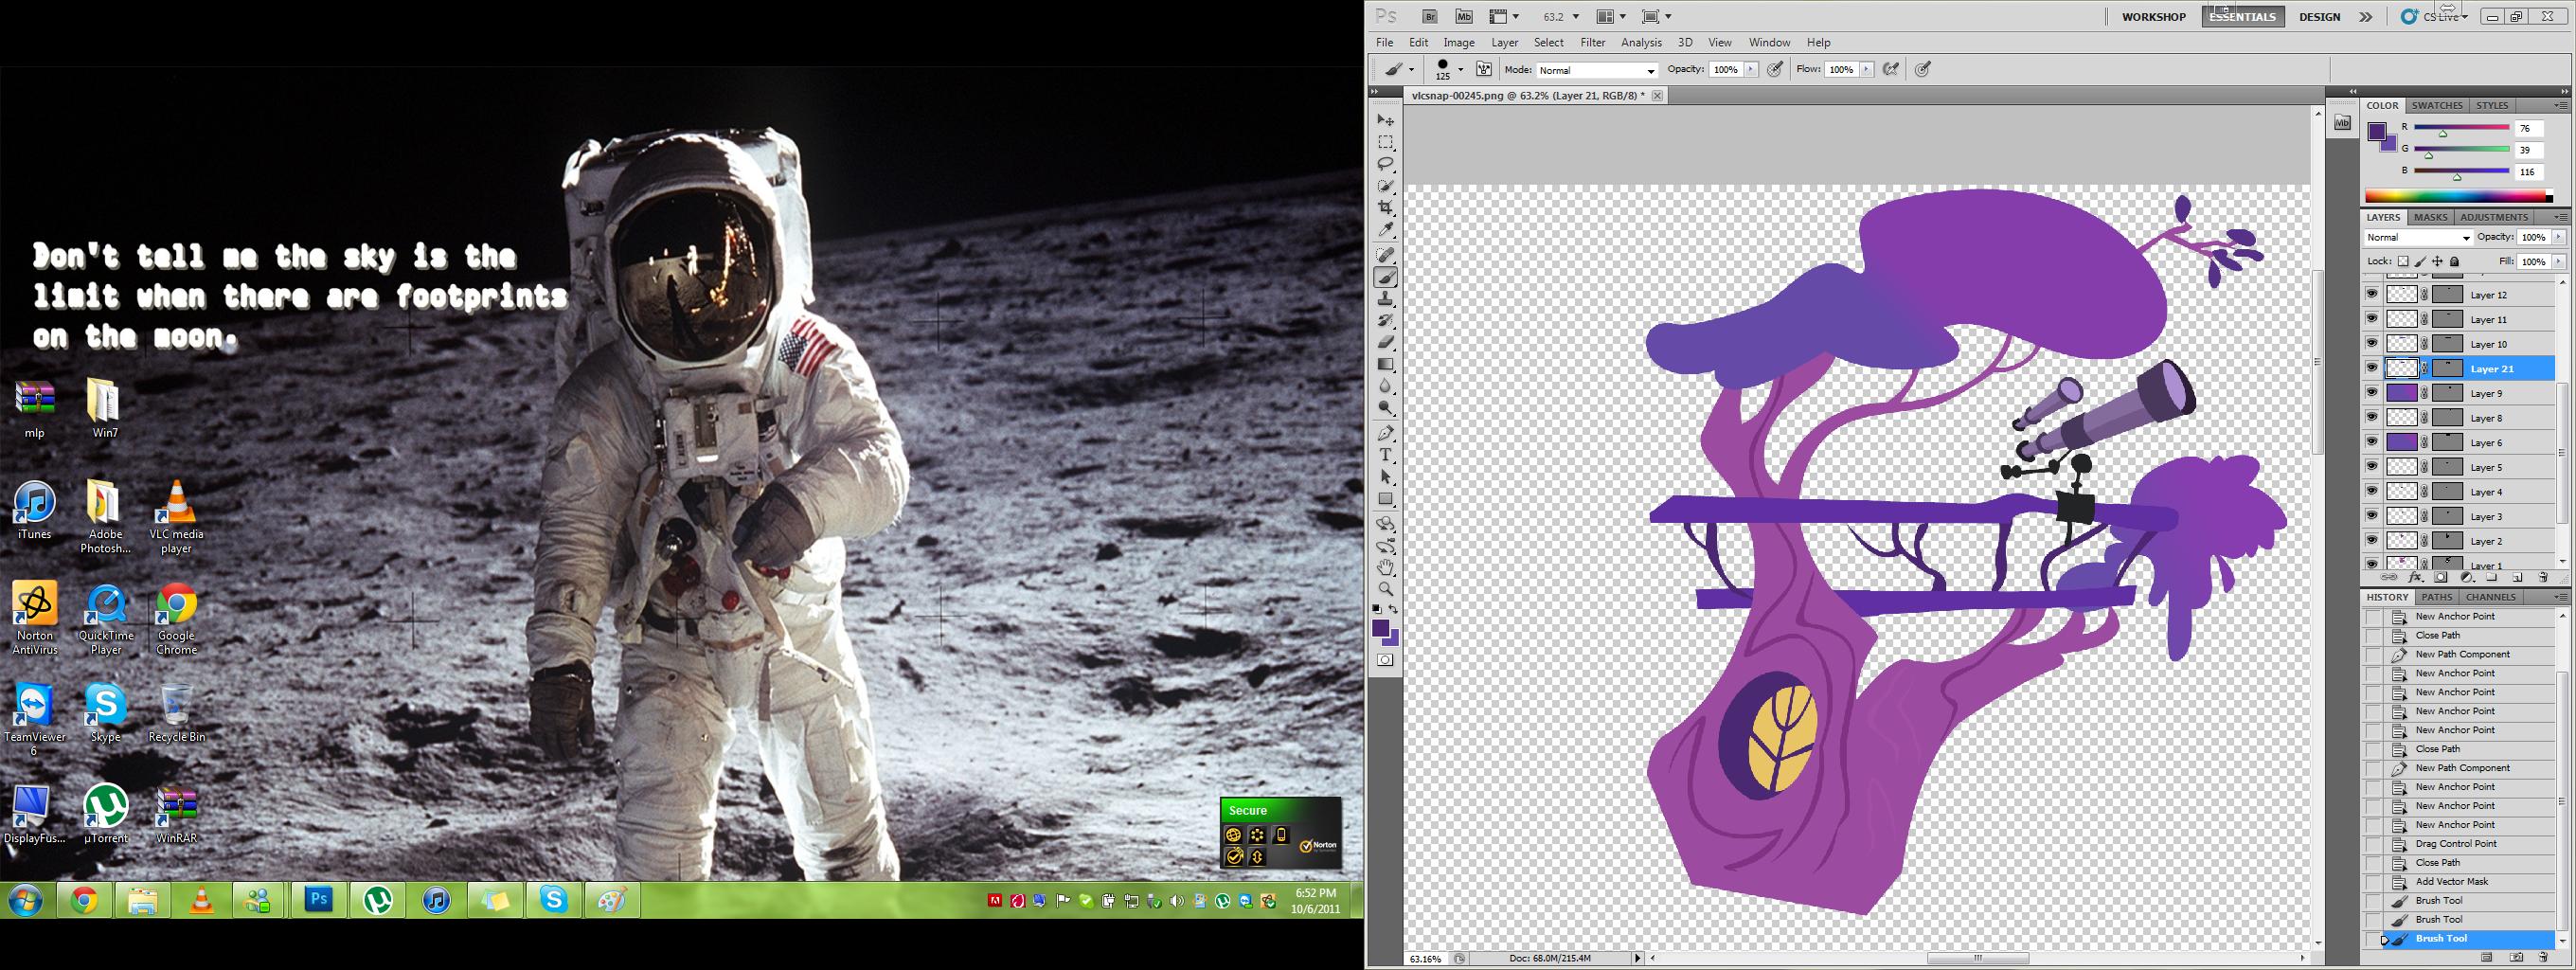The image size is (2576, 970).
Task: Toggle lock transparent pixels in Layers panel
Action: click(2404, 262)
